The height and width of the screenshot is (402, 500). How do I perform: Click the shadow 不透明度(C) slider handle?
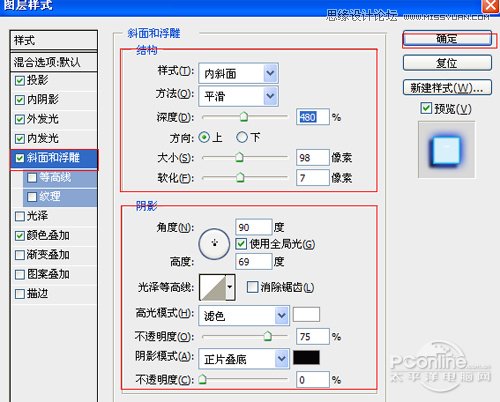pyautogui.click(x=202, y=379)
